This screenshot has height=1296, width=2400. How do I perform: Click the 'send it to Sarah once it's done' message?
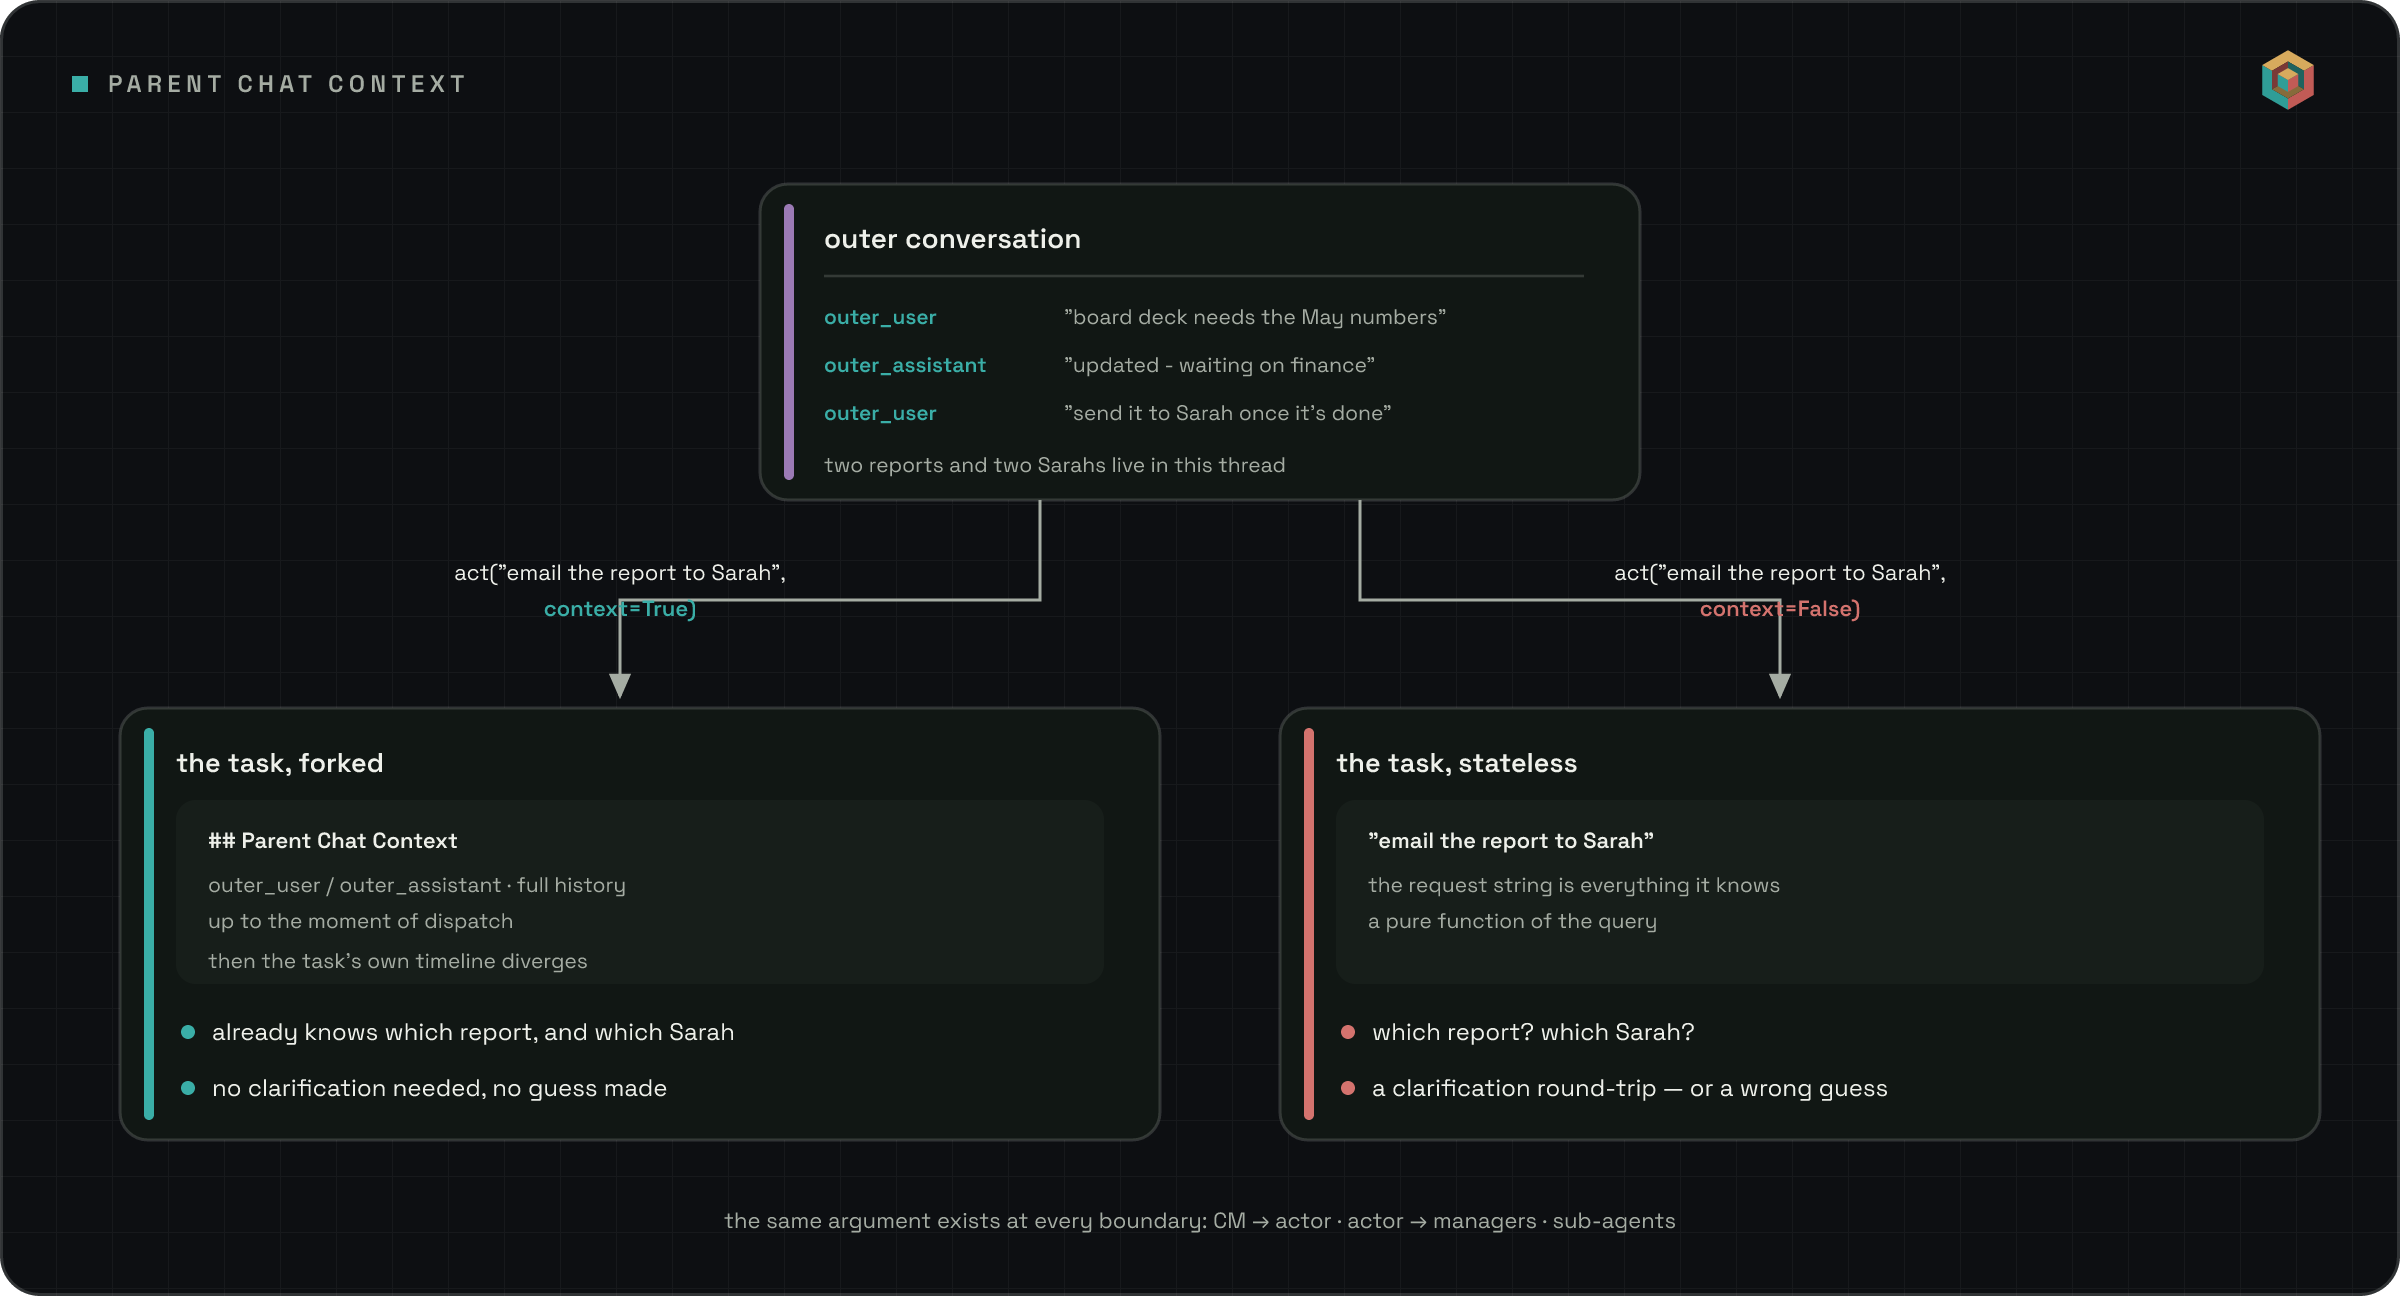point(1228,413)
